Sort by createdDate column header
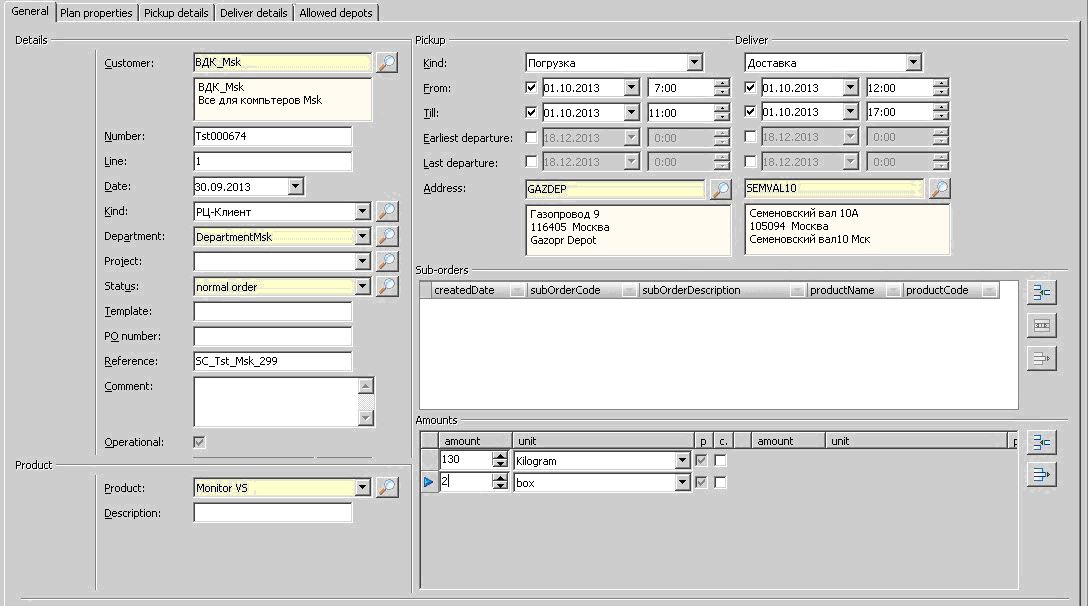Screen dimensions: 1088x606 (x=478, y=290)
